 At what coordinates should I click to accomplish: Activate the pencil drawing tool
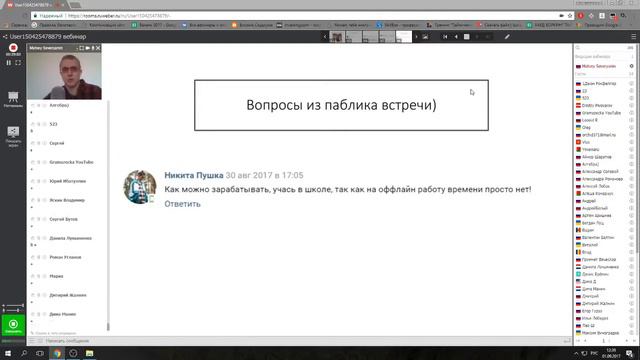coord(507,37)
